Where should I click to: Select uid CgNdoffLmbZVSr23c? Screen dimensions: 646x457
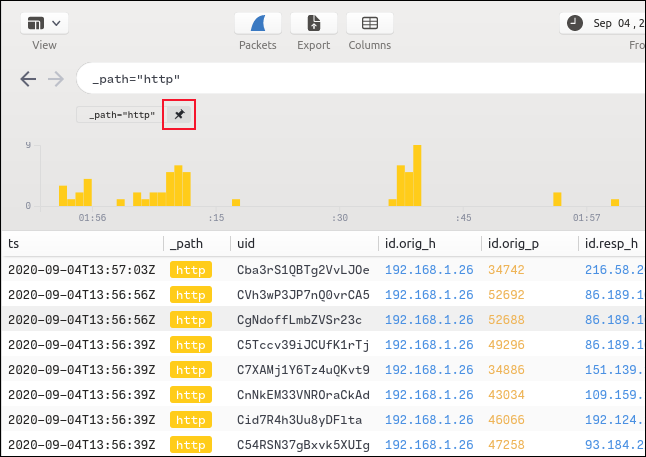[x=300, y=320]
